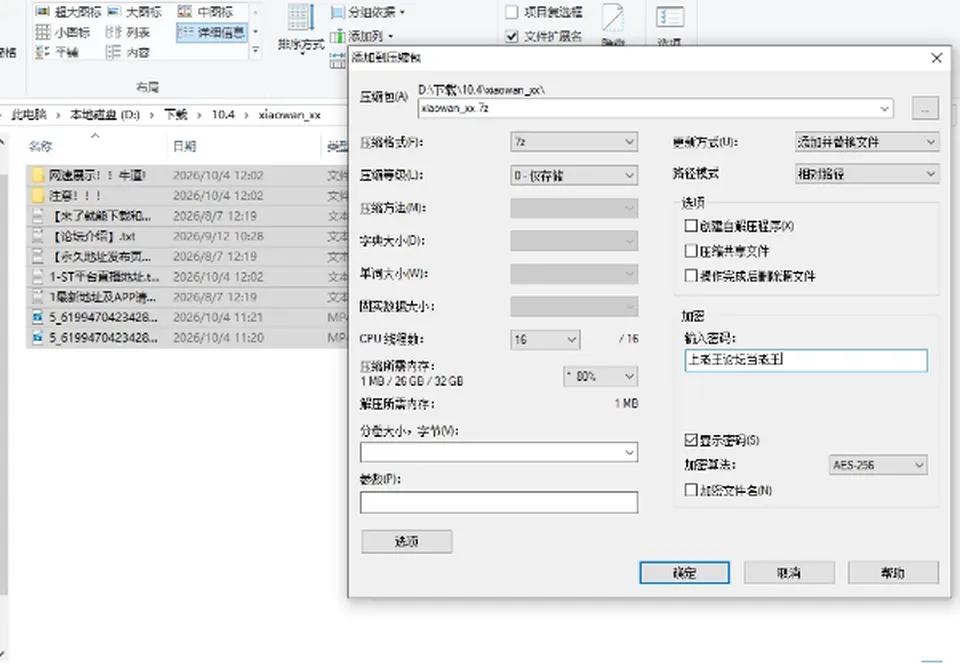
Task: Click the 输入密码 password field
Action: pos(806,360)
